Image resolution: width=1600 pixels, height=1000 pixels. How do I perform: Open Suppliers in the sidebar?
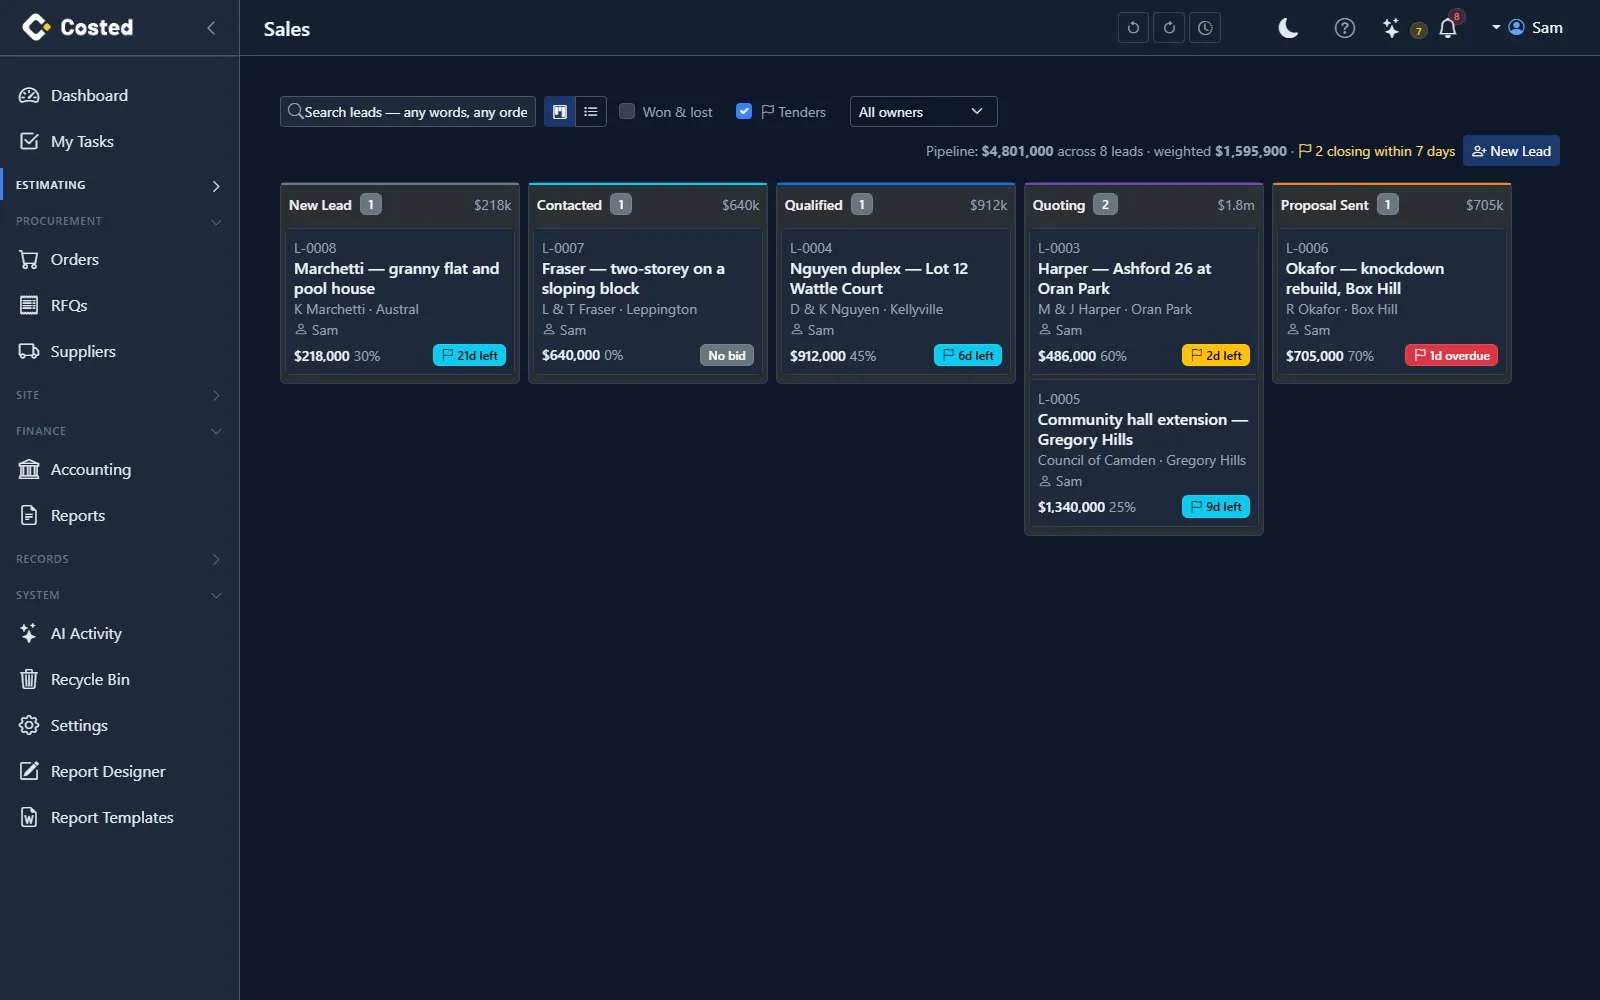coord(119,352)
